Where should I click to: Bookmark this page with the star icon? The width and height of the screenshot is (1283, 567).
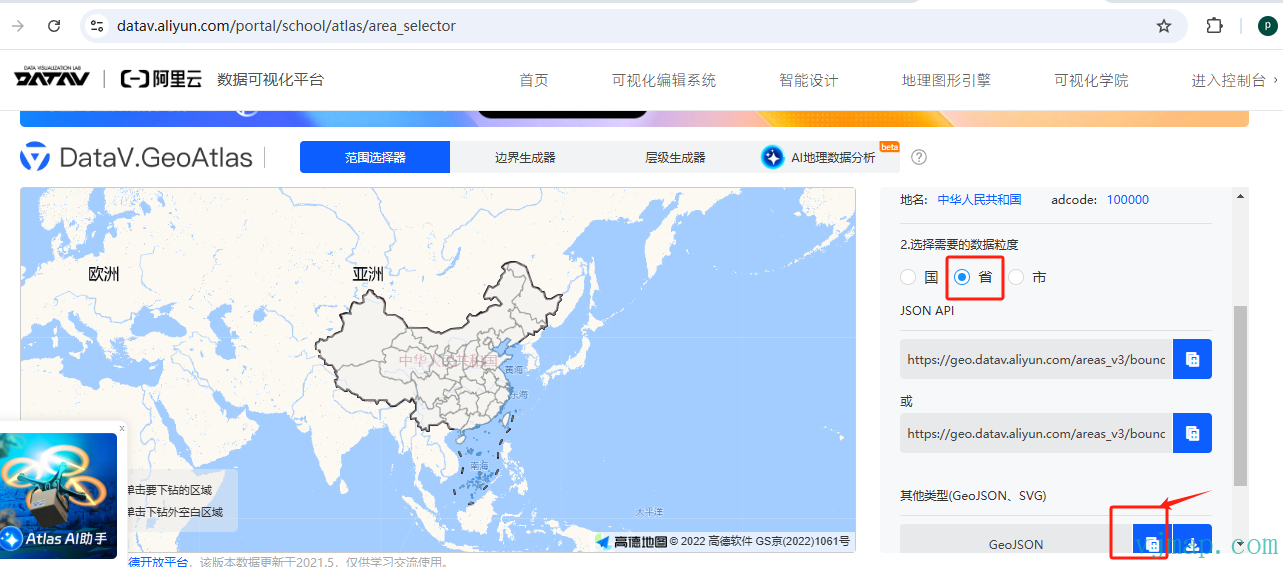(1164, 26)
